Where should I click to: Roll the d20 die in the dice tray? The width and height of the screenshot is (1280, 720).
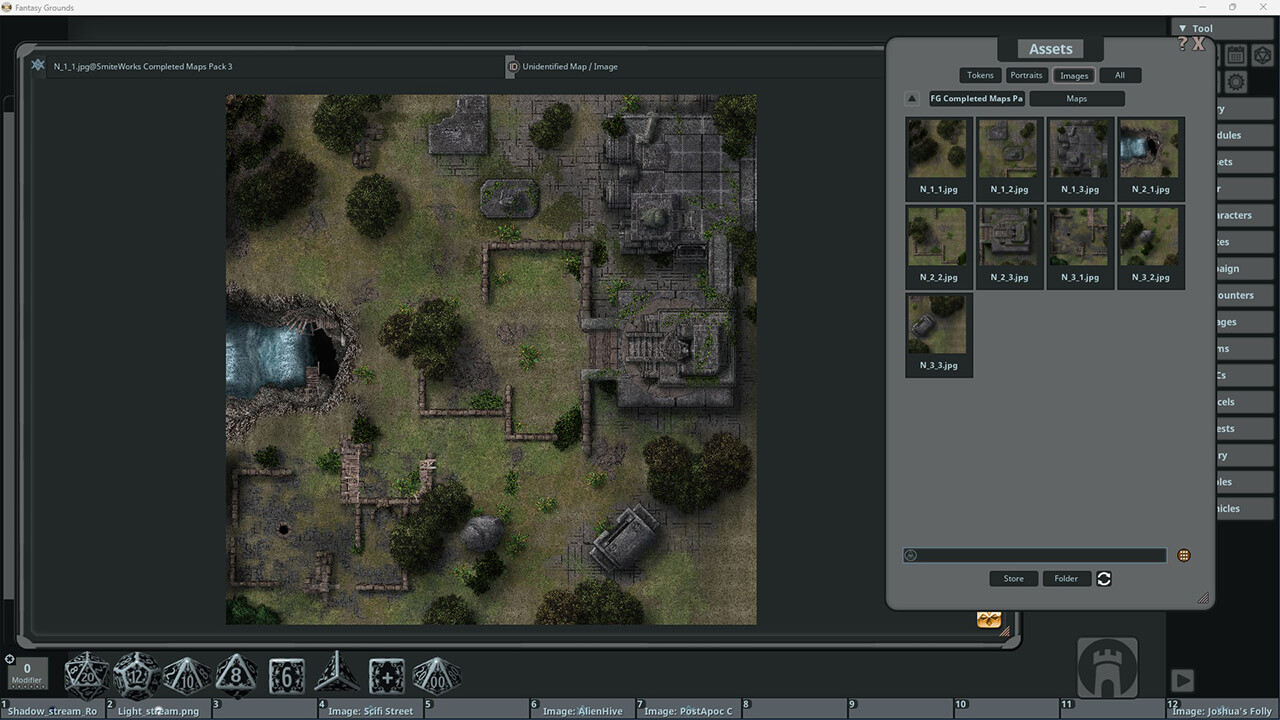click(86, 675)
